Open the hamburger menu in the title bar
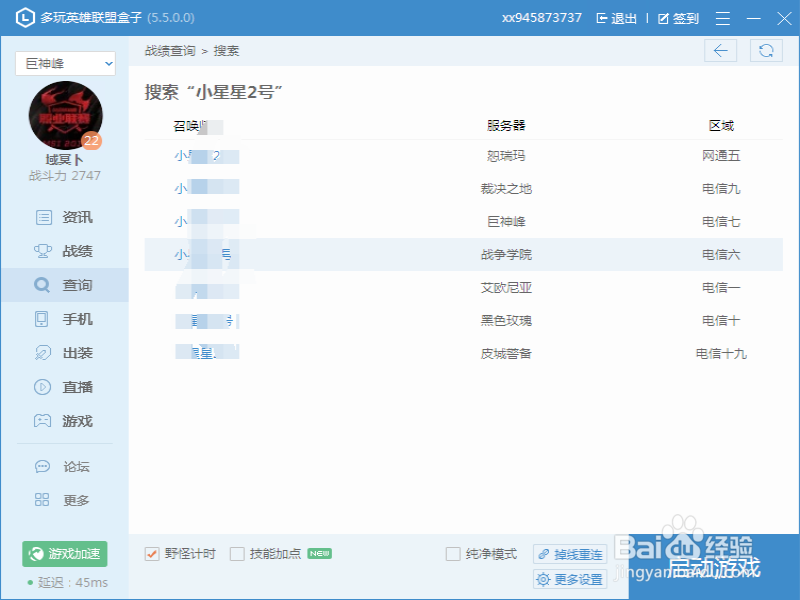This screenshot has width=800, height=600. [723, 18]
